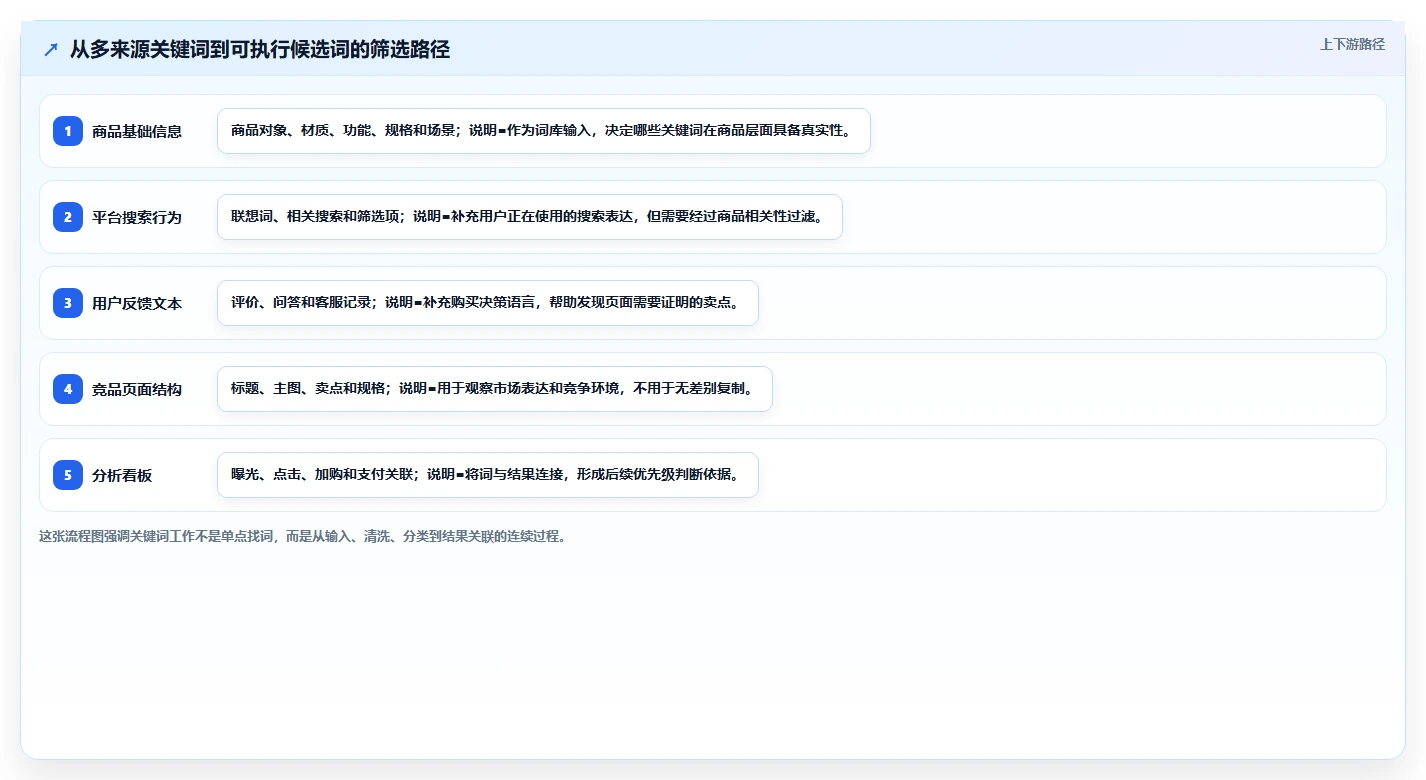Viewport: 1426px width, 780px height.
Task: Select the 用户反馈文本 step label
Action: click(x=137, y=303)
